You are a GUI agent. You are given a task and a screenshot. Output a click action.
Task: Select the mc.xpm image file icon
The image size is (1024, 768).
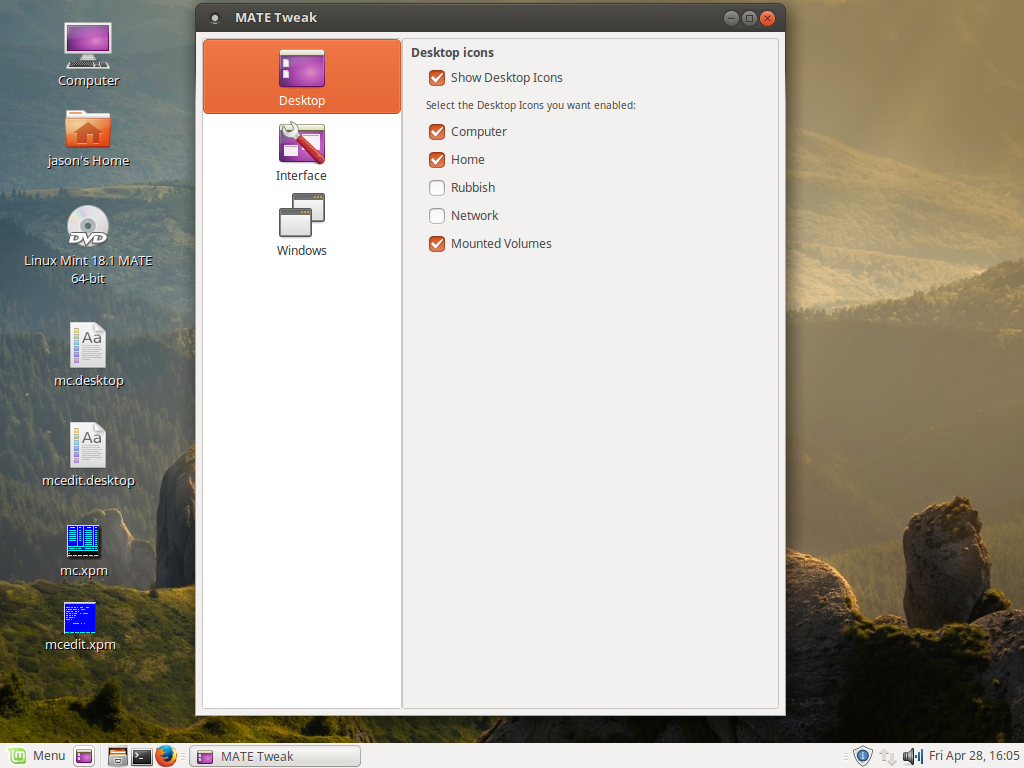(84, 551)
